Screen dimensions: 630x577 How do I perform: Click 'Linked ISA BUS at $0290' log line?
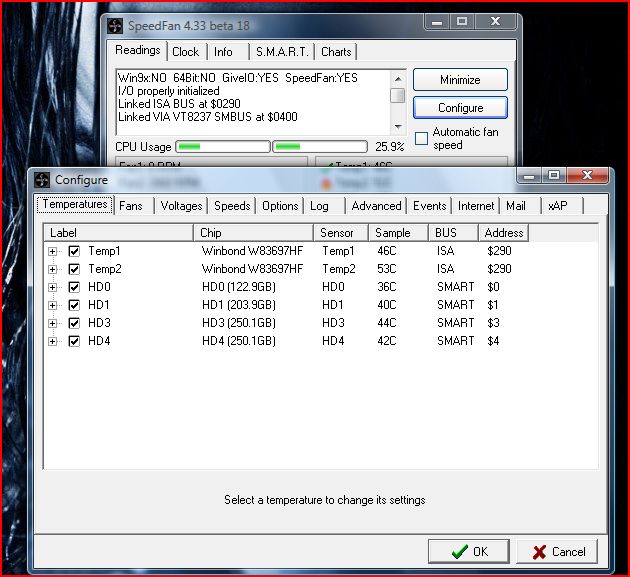[x=179, y=104]
